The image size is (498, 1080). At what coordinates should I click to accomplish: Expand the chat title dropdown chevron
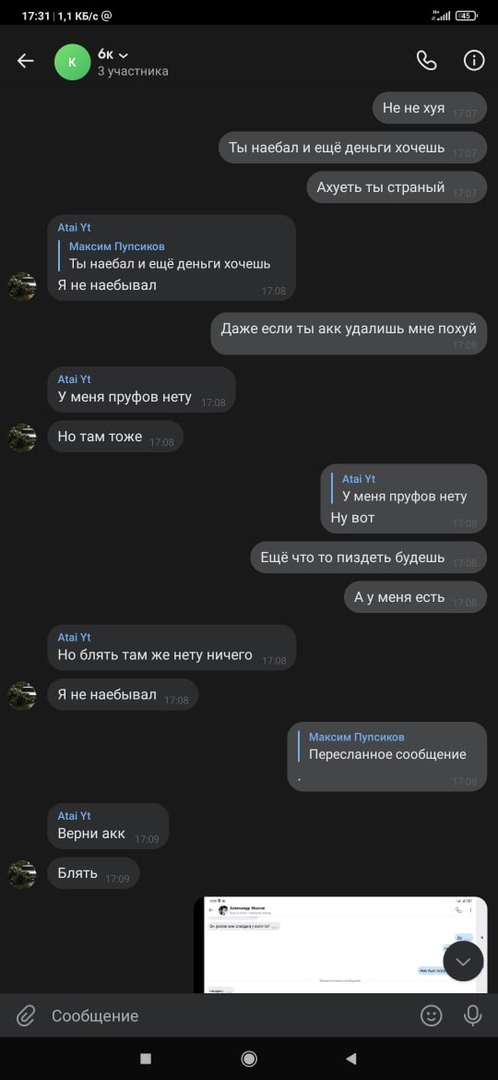point(123,55)
